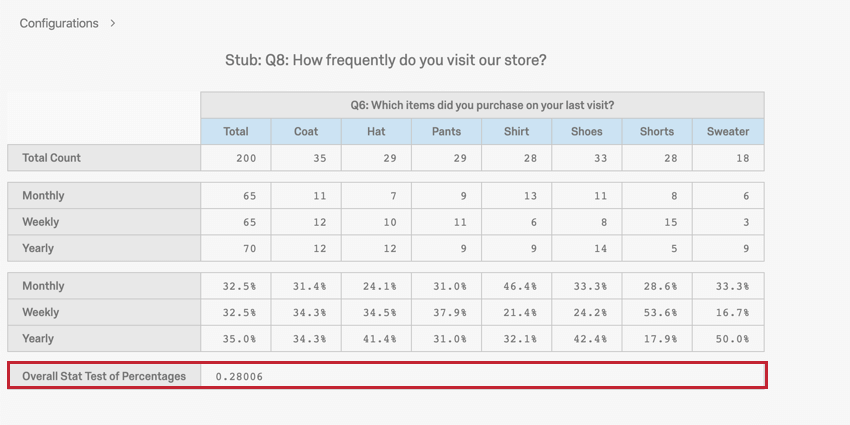
Task: Choose the Pants column header
Action: point(446,131)
